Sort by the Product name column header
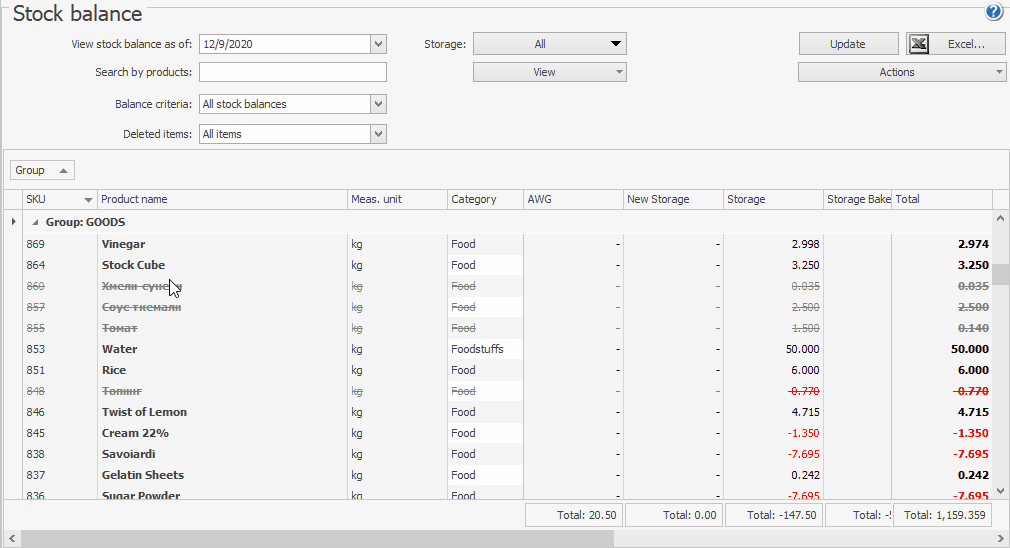 pos(220,200)
